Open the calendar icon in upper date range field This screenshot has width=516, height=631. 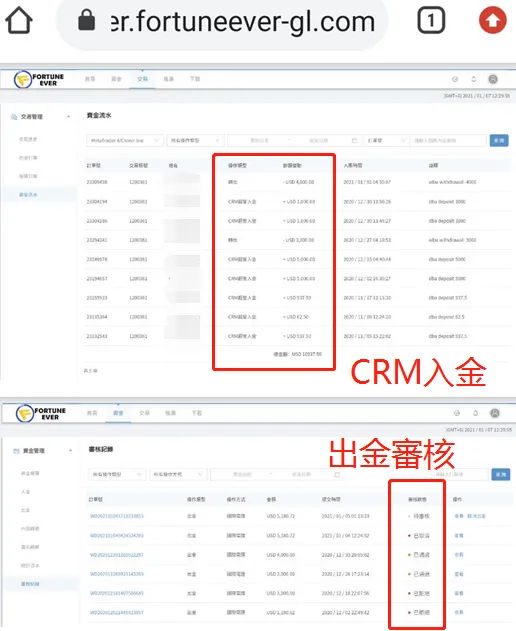(354, 140)
